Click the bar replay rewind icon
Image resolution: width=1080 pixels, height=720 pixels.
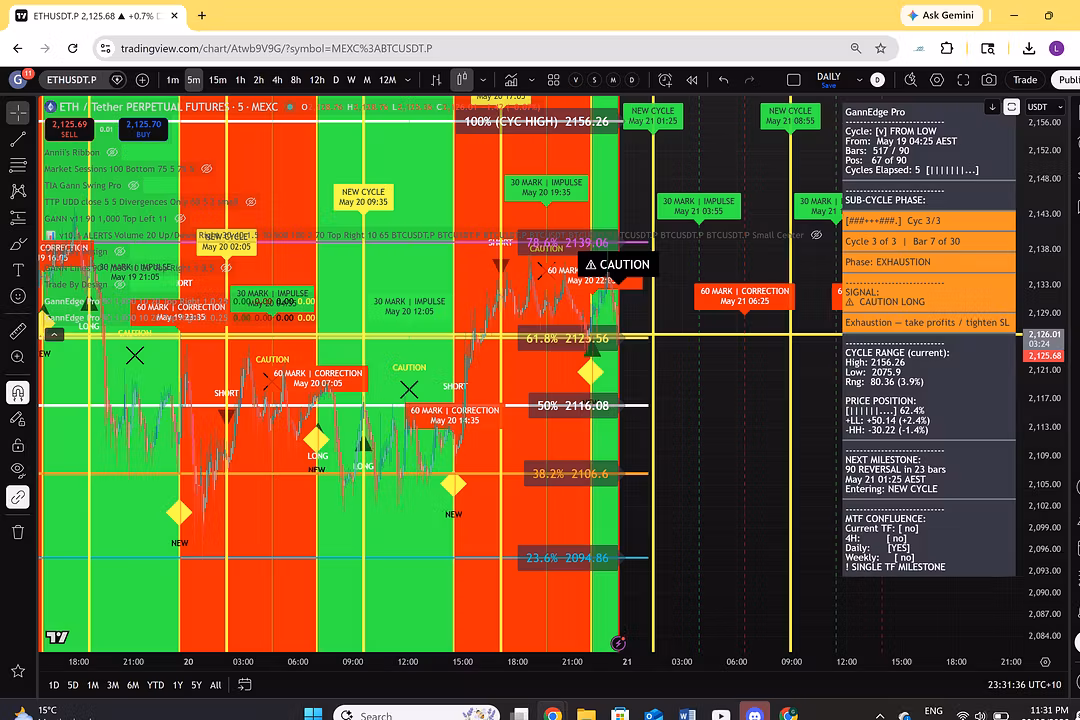point(692,80)
